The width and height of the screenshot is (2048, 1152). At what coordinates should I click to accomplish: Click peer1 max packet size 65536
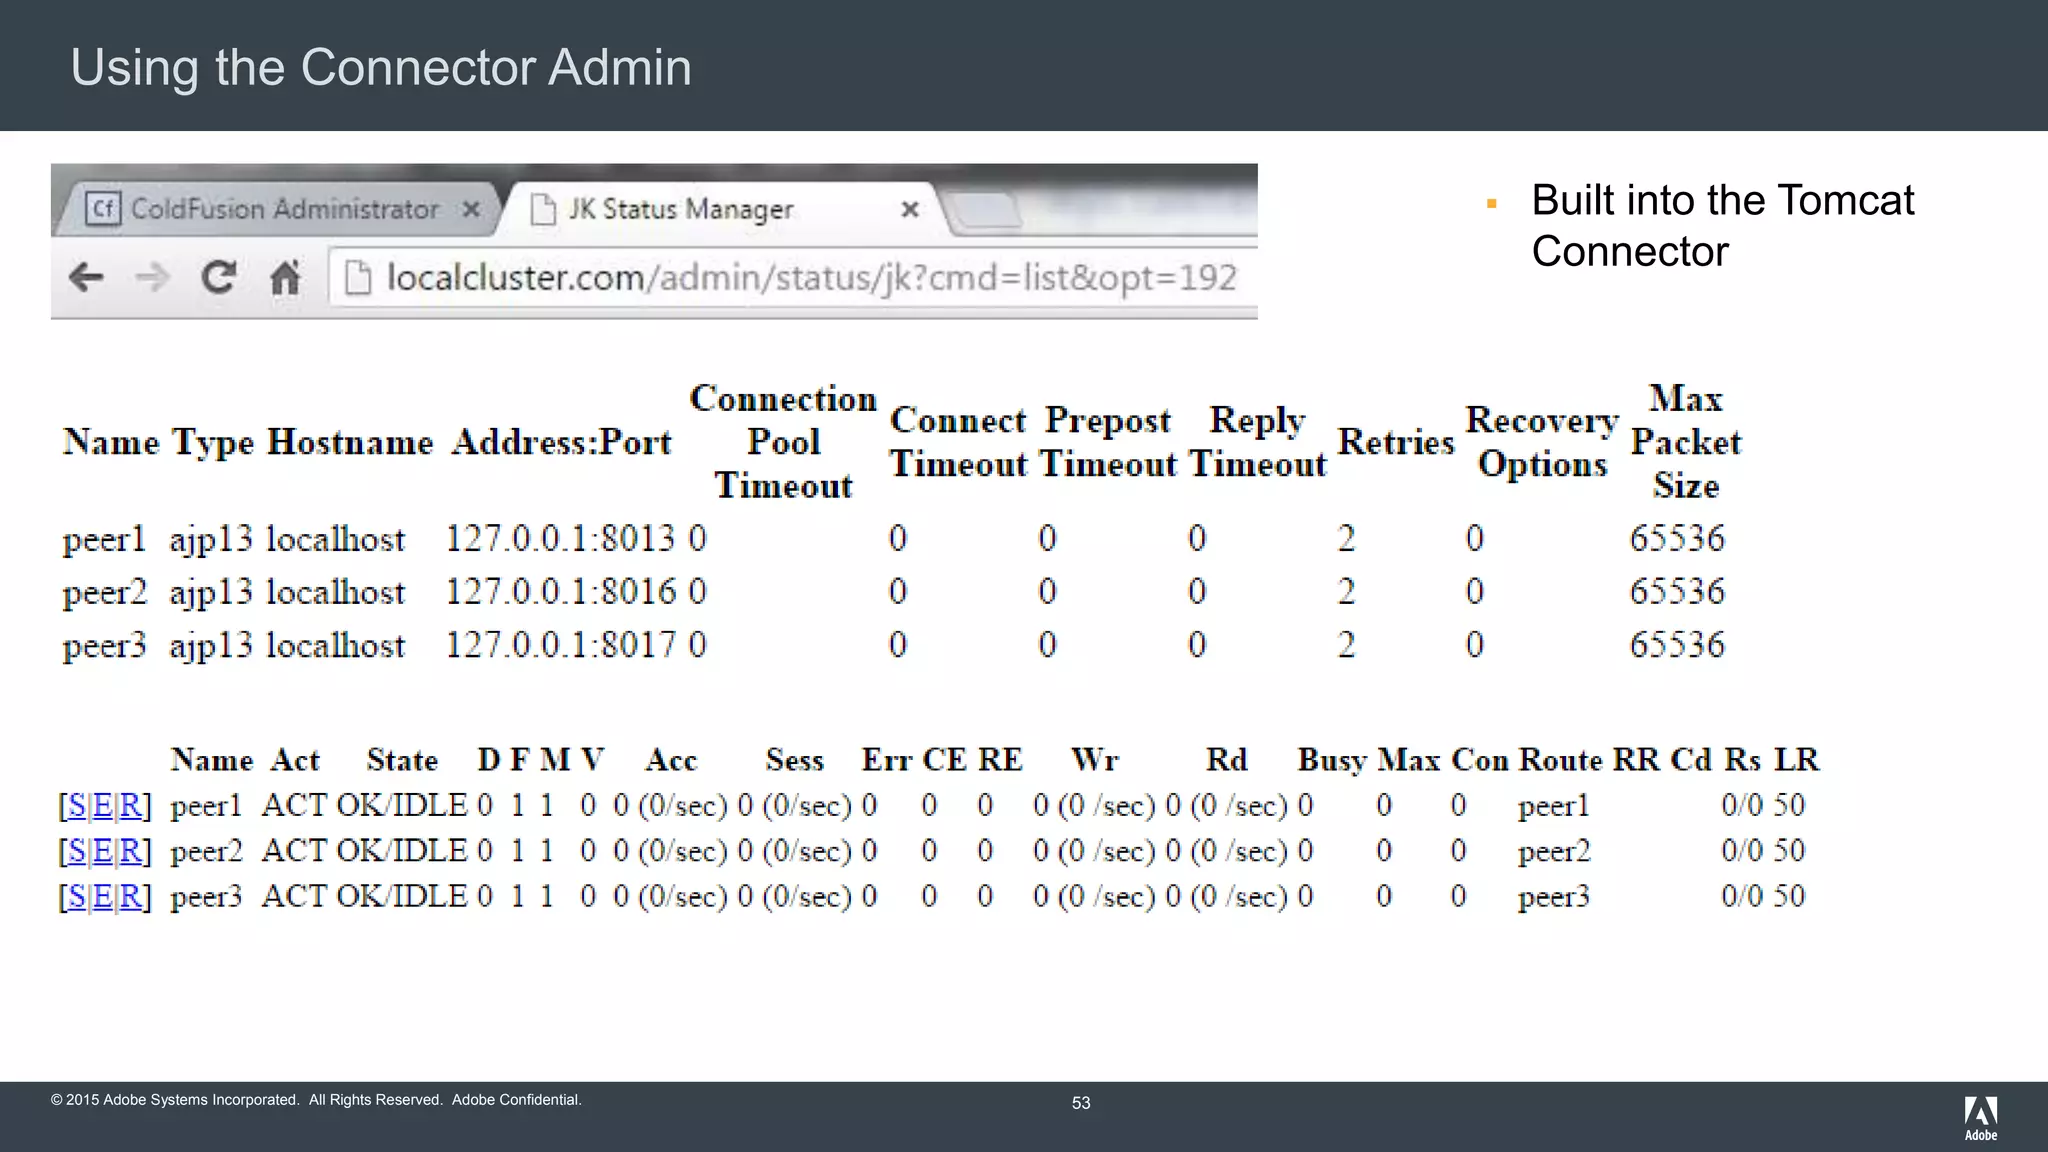pos(1677,538)
